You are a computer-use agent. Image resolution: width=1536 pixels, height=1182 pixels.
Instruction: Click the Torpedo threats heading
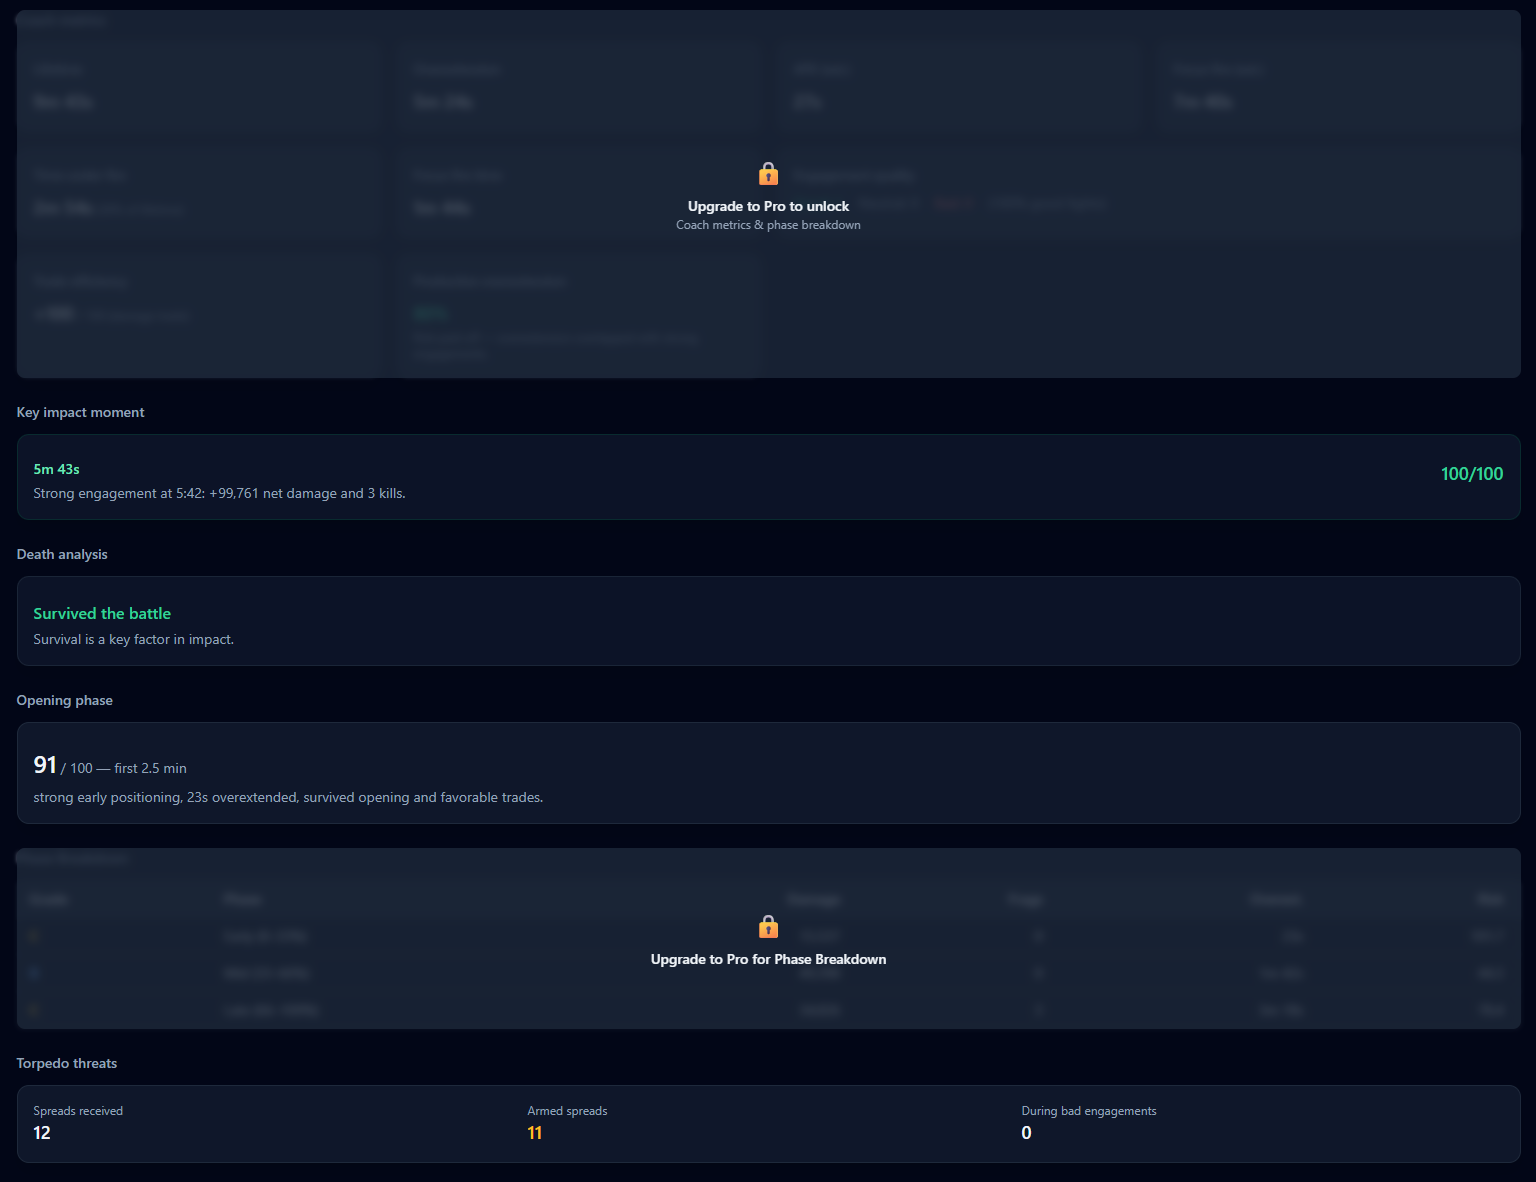[x=66, y=1063]
